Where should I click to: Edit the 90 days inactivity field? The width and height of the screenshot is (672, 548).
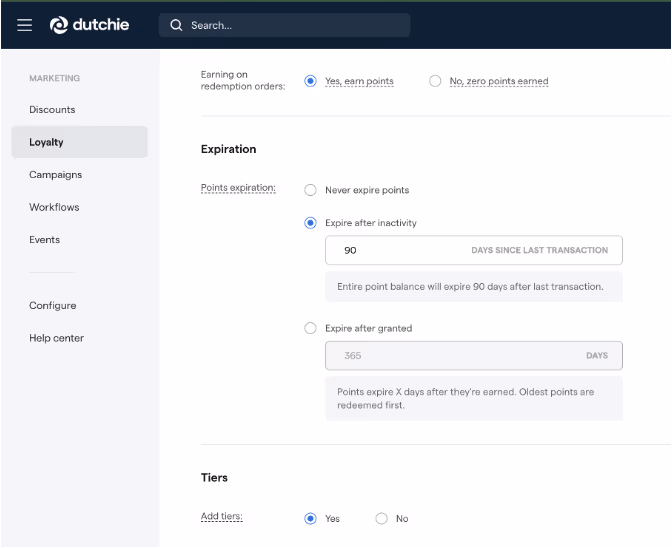click(x=474, y=251)
